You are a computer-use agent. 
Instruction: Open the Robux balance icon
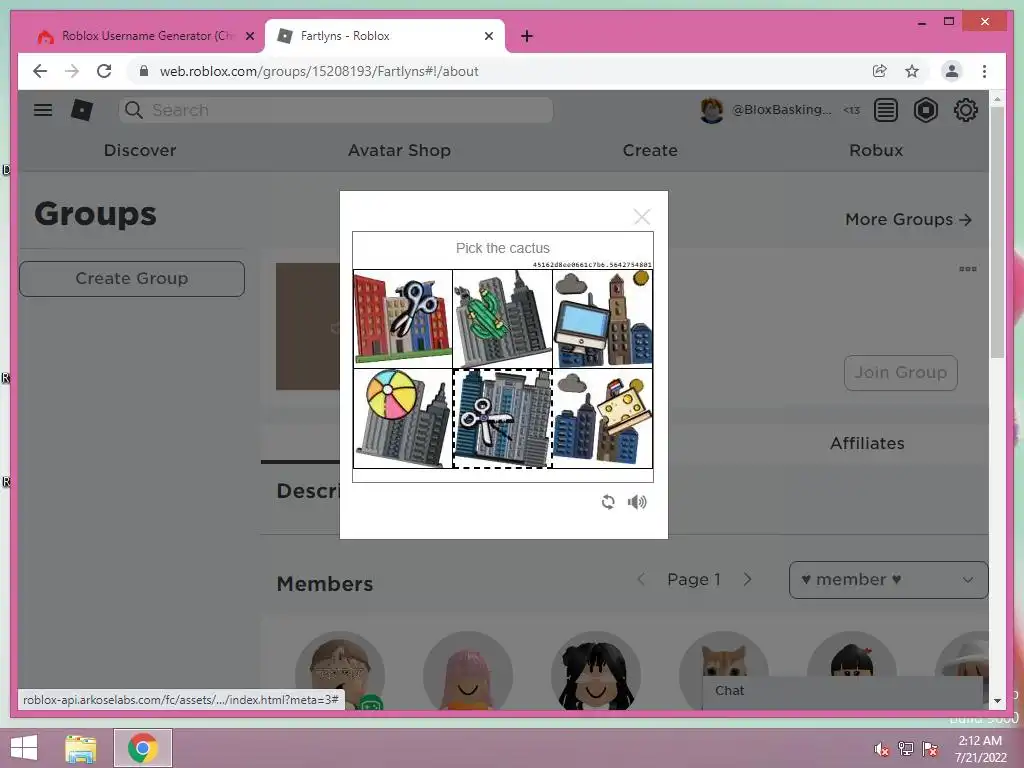tap(925, 110)
